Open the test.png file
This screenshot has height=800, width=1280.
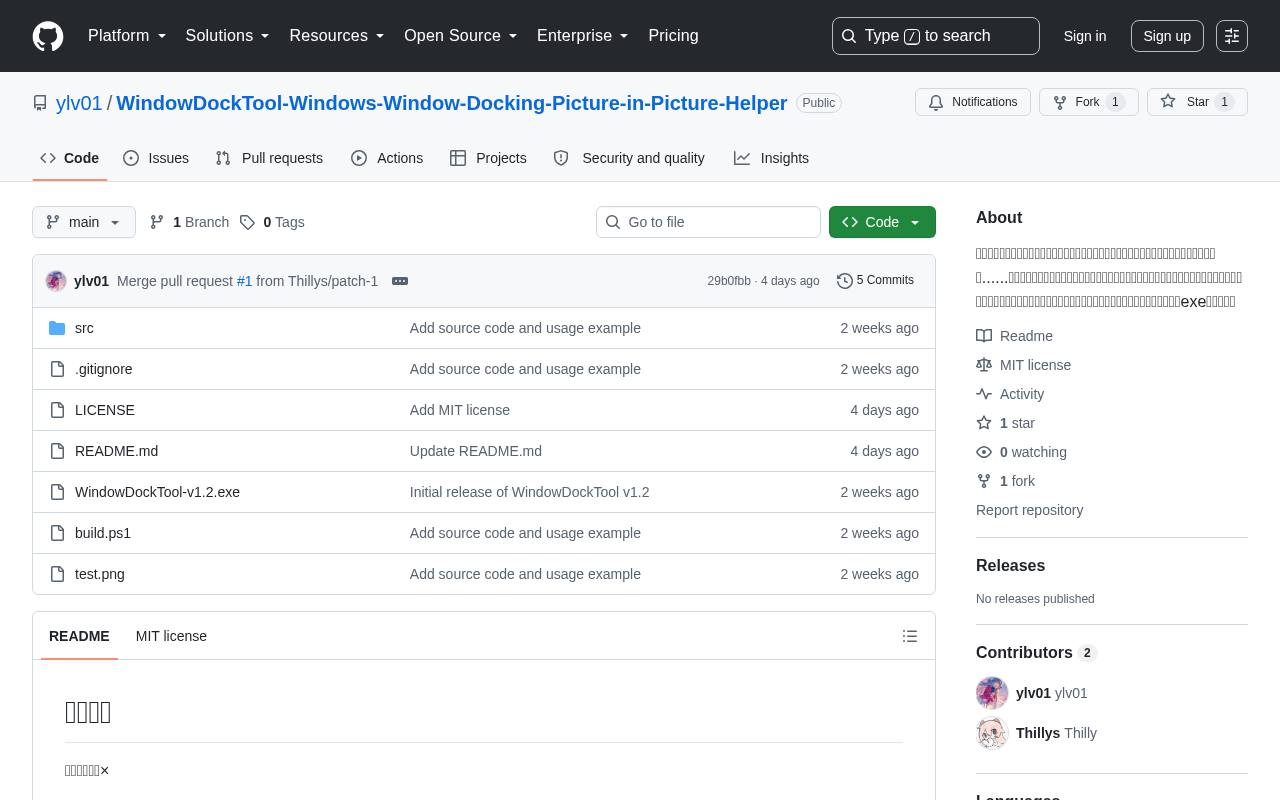tap(100, 574)
